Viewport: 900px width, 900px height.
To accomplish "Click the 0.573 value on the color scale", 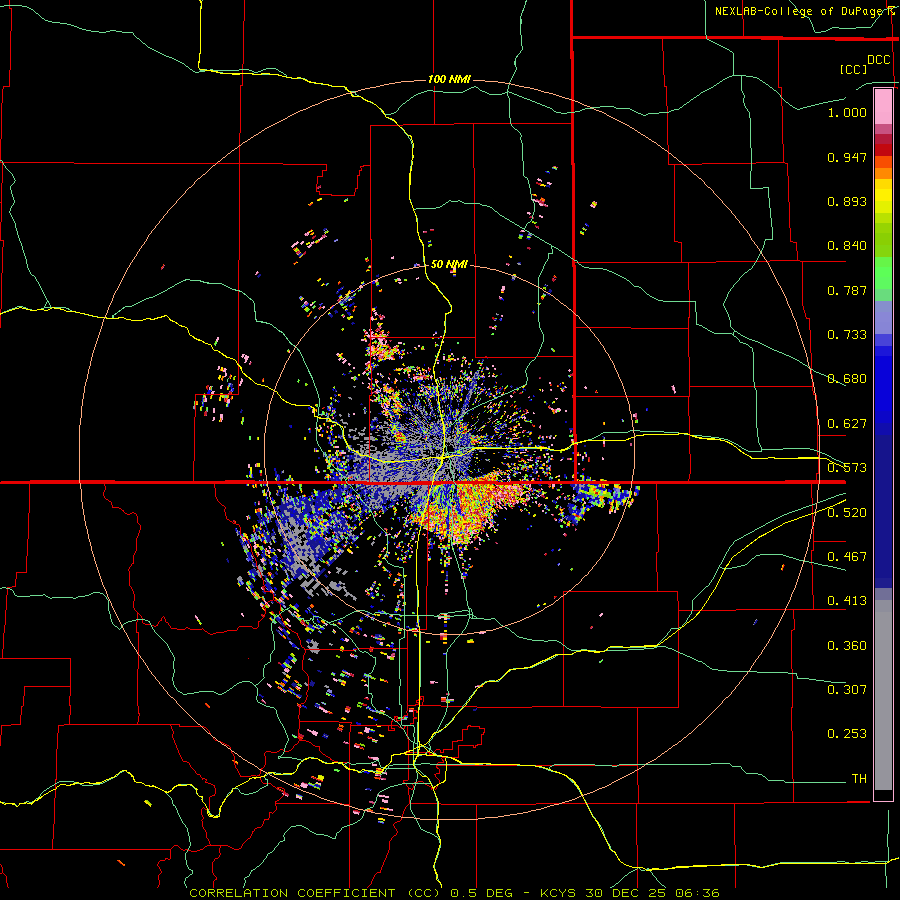I will [x=847, y=468].
